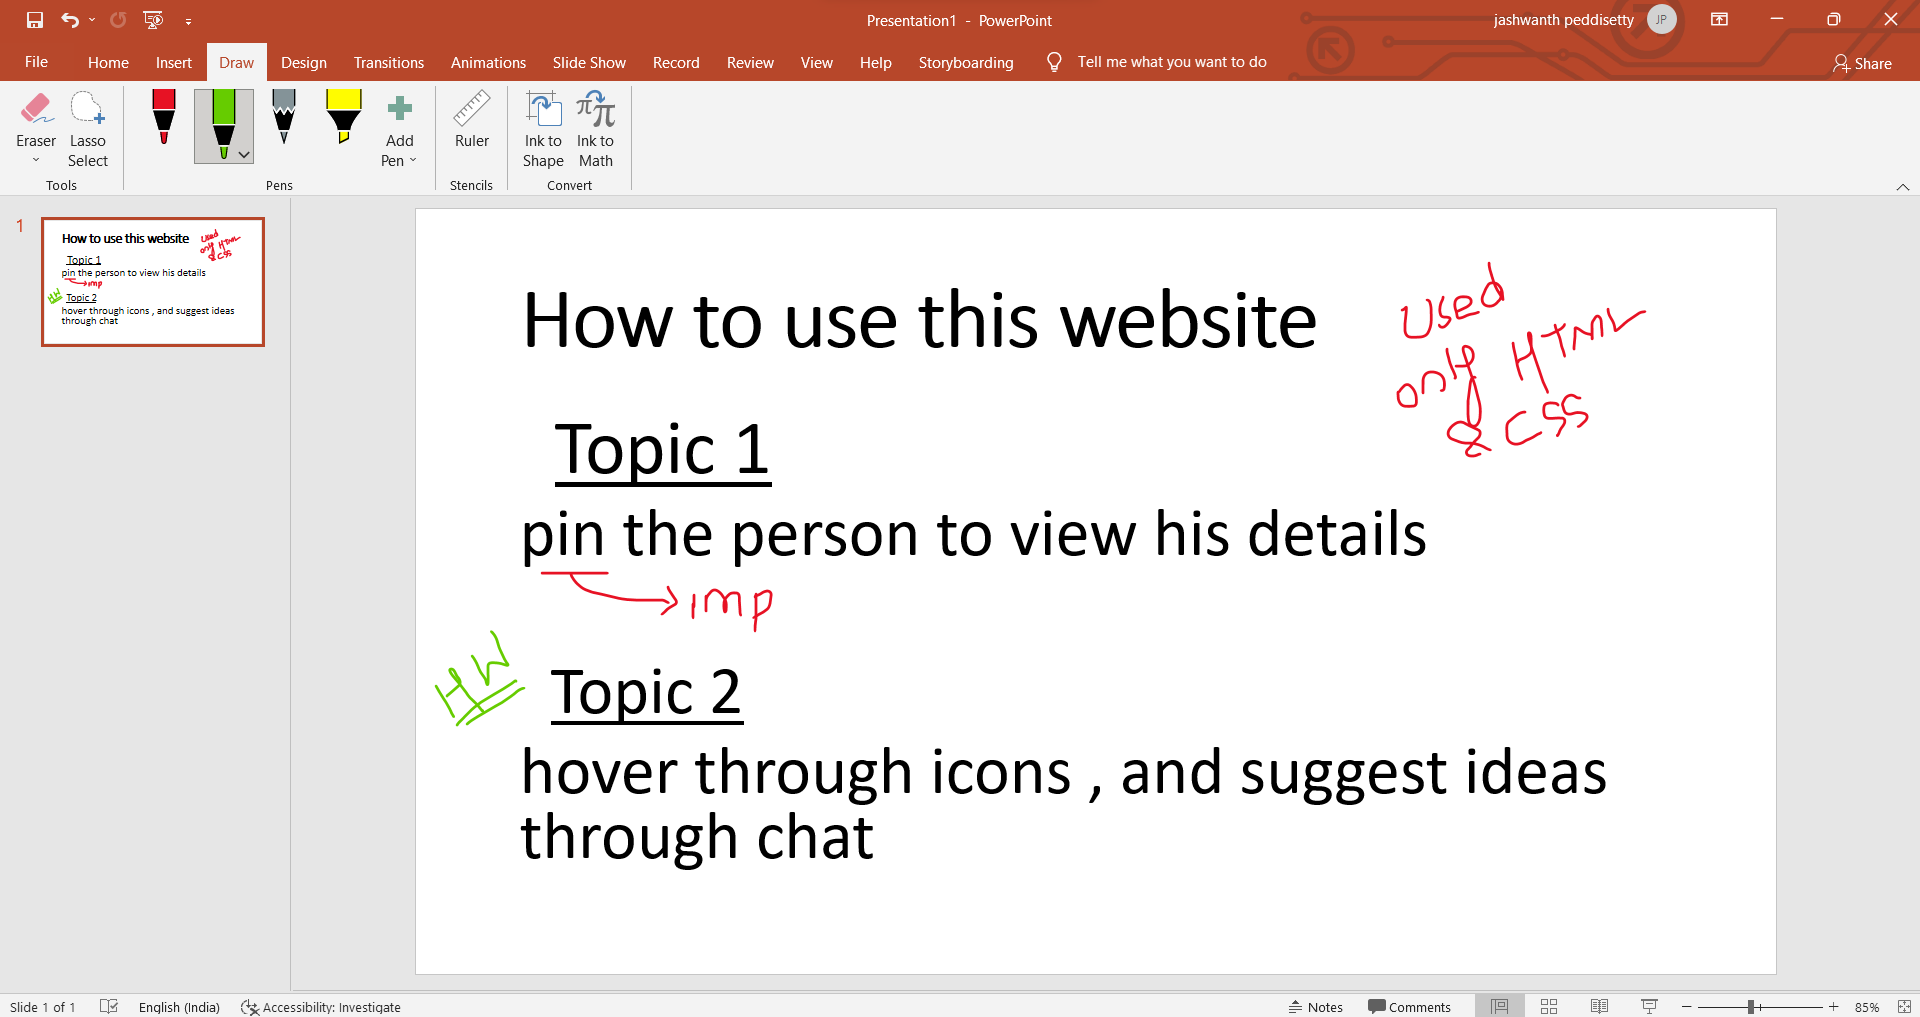Collapse the ribbon with the chevron
1920x1017 pixels.
tap(1902, 187)
